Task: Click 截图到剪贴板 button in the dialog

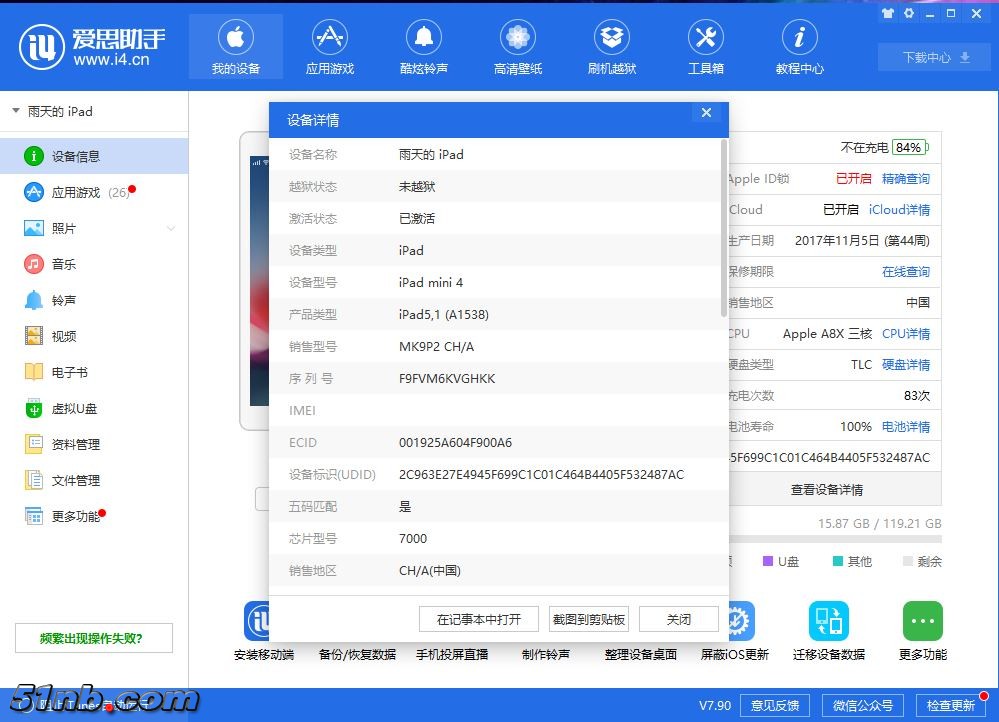Action: point(589,619)
